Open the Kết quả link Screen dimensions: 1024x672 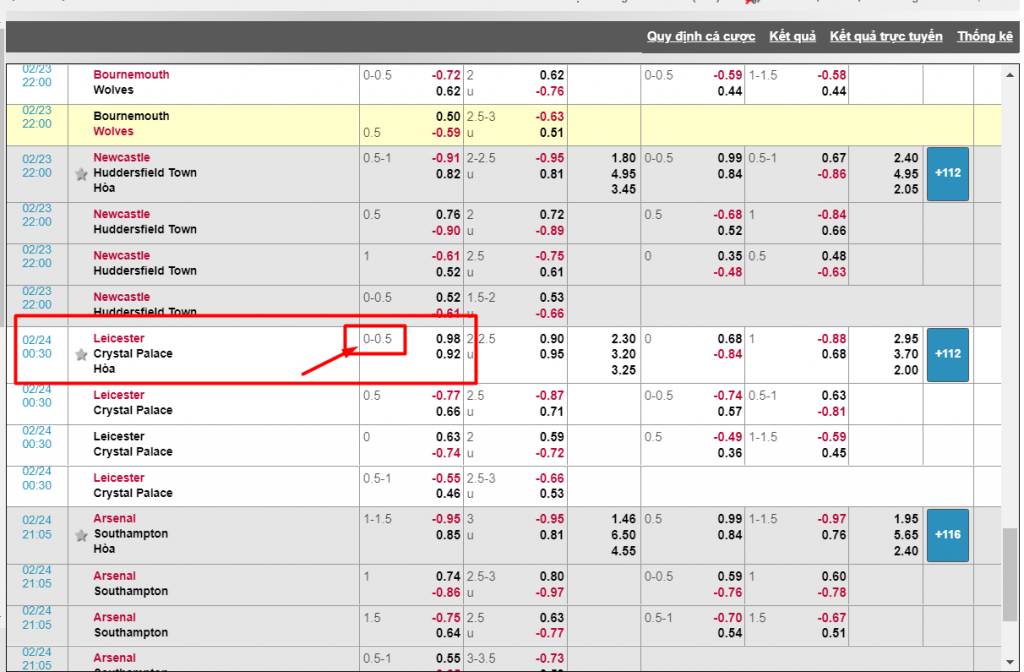(792, 37)
